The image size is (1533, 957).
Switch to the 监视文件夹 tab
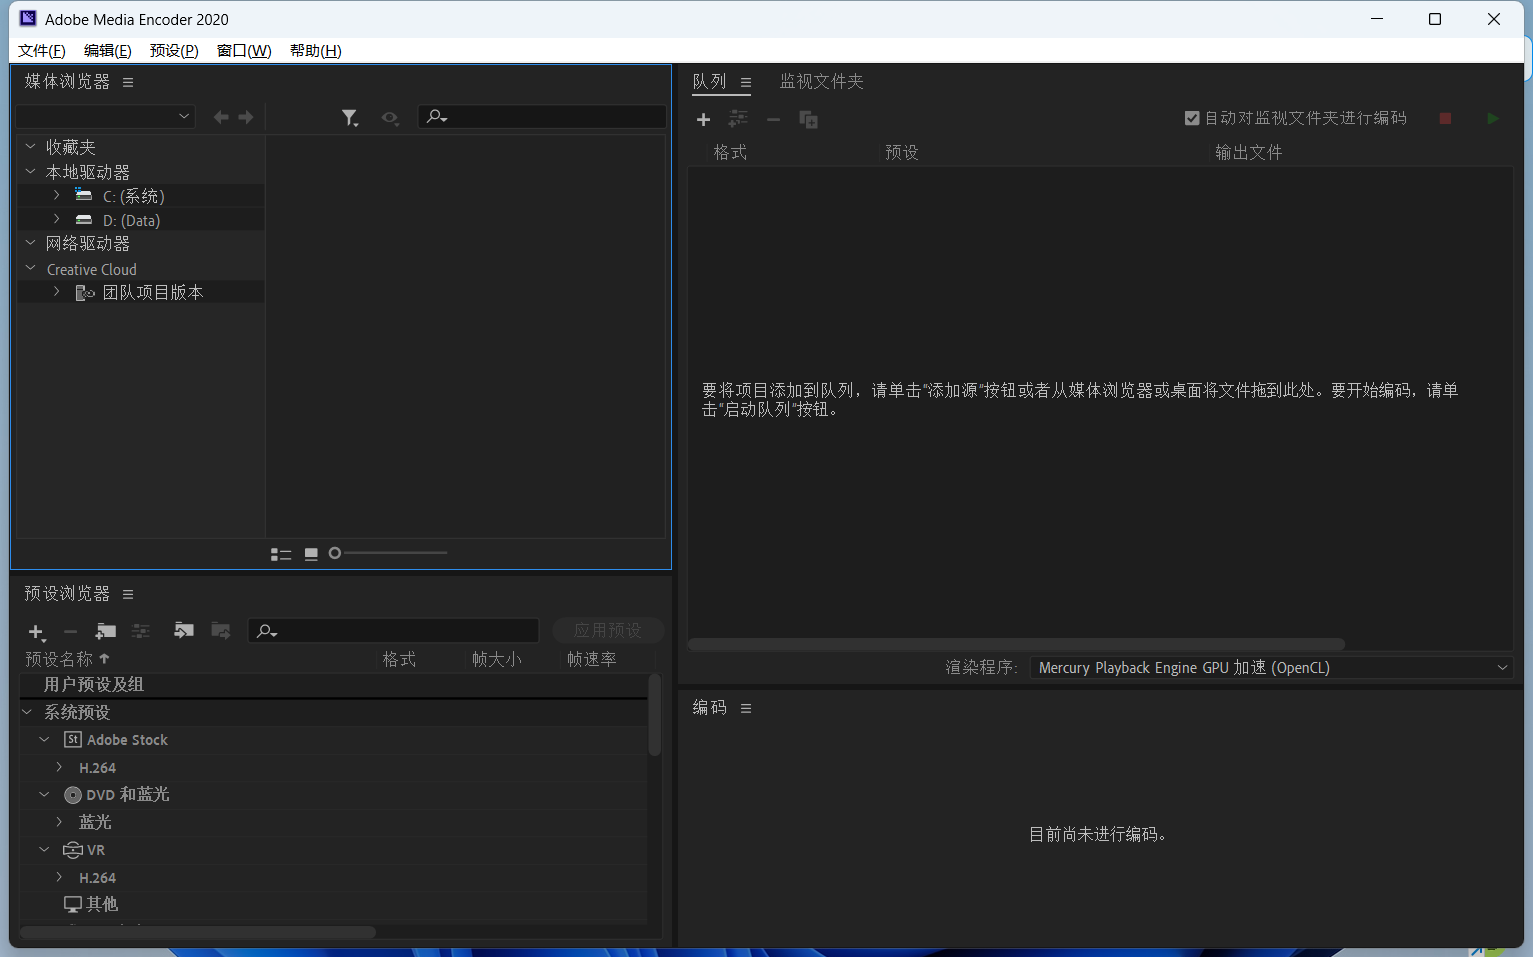tap(822, 82)
